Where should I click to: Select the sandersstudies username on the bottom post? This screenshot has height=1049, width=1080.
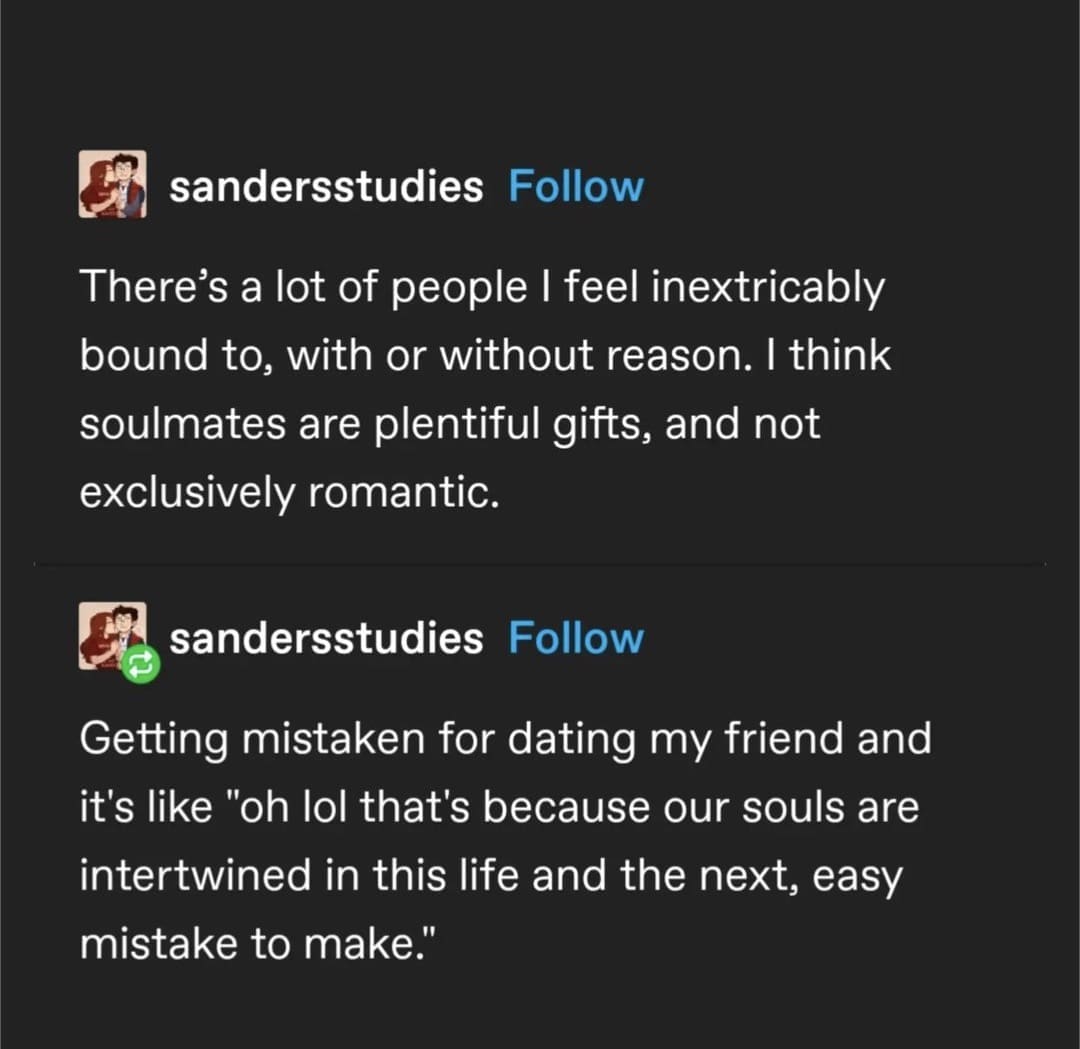pos(326,638)
